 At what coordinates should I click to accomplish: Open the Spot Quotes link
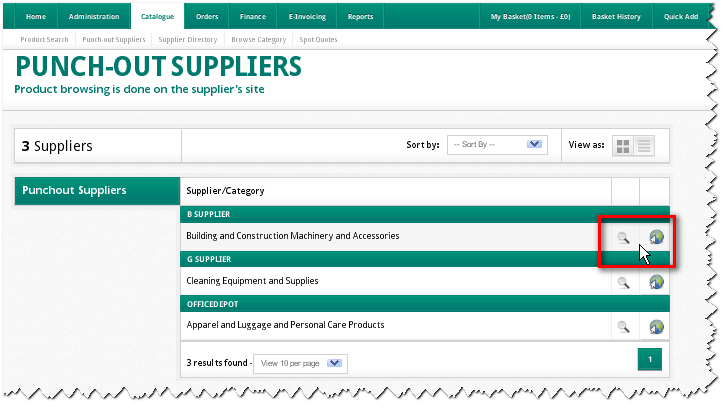tap(318, 40)
